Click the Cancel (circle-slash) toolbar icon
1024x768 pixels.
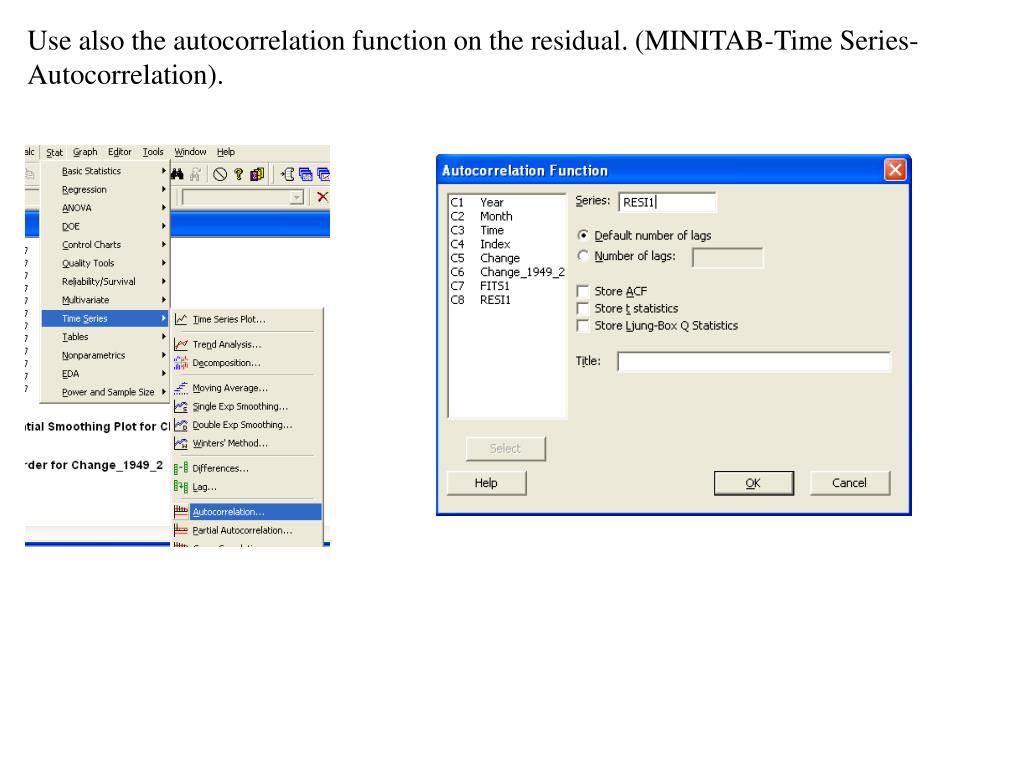220,174
